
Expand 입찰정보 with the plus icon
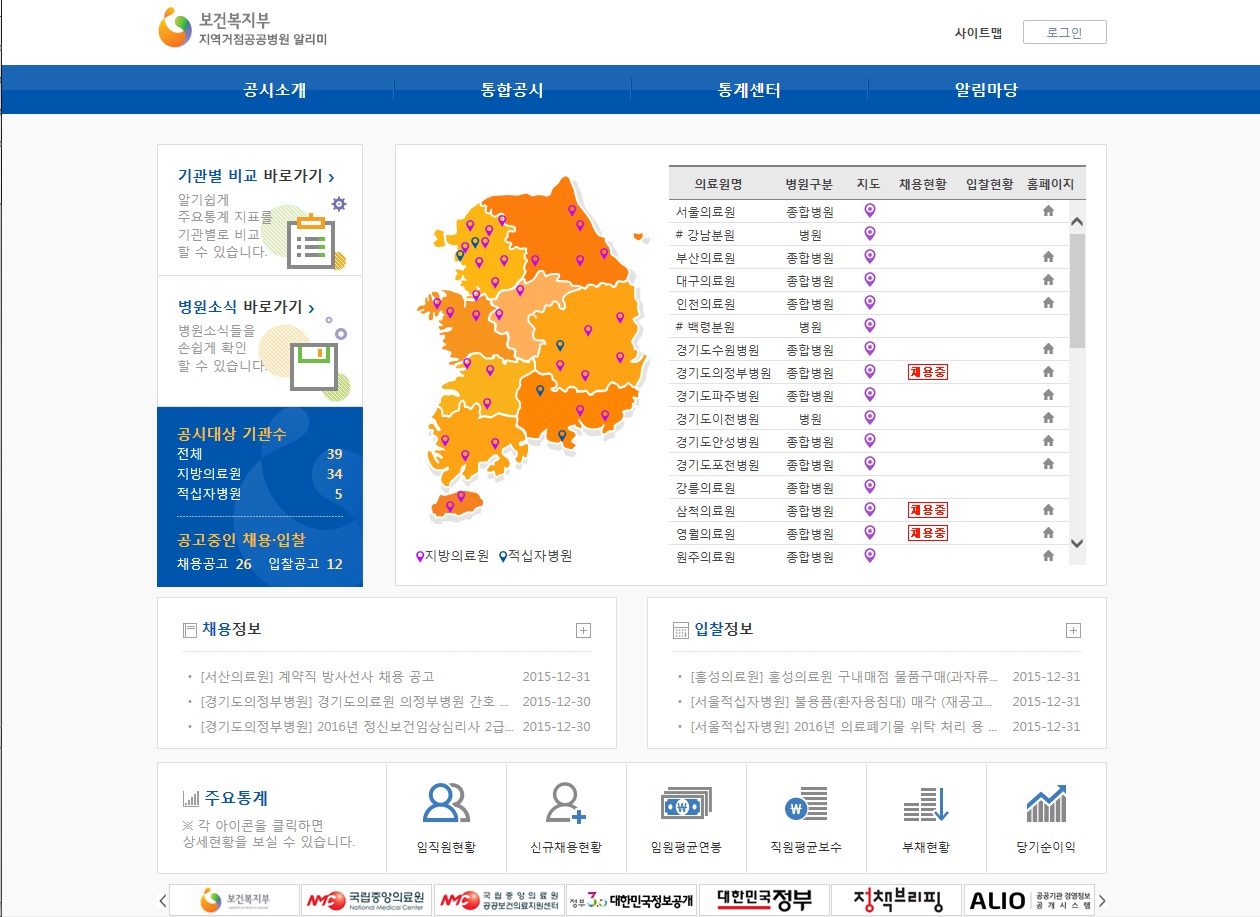point(1073,630)
